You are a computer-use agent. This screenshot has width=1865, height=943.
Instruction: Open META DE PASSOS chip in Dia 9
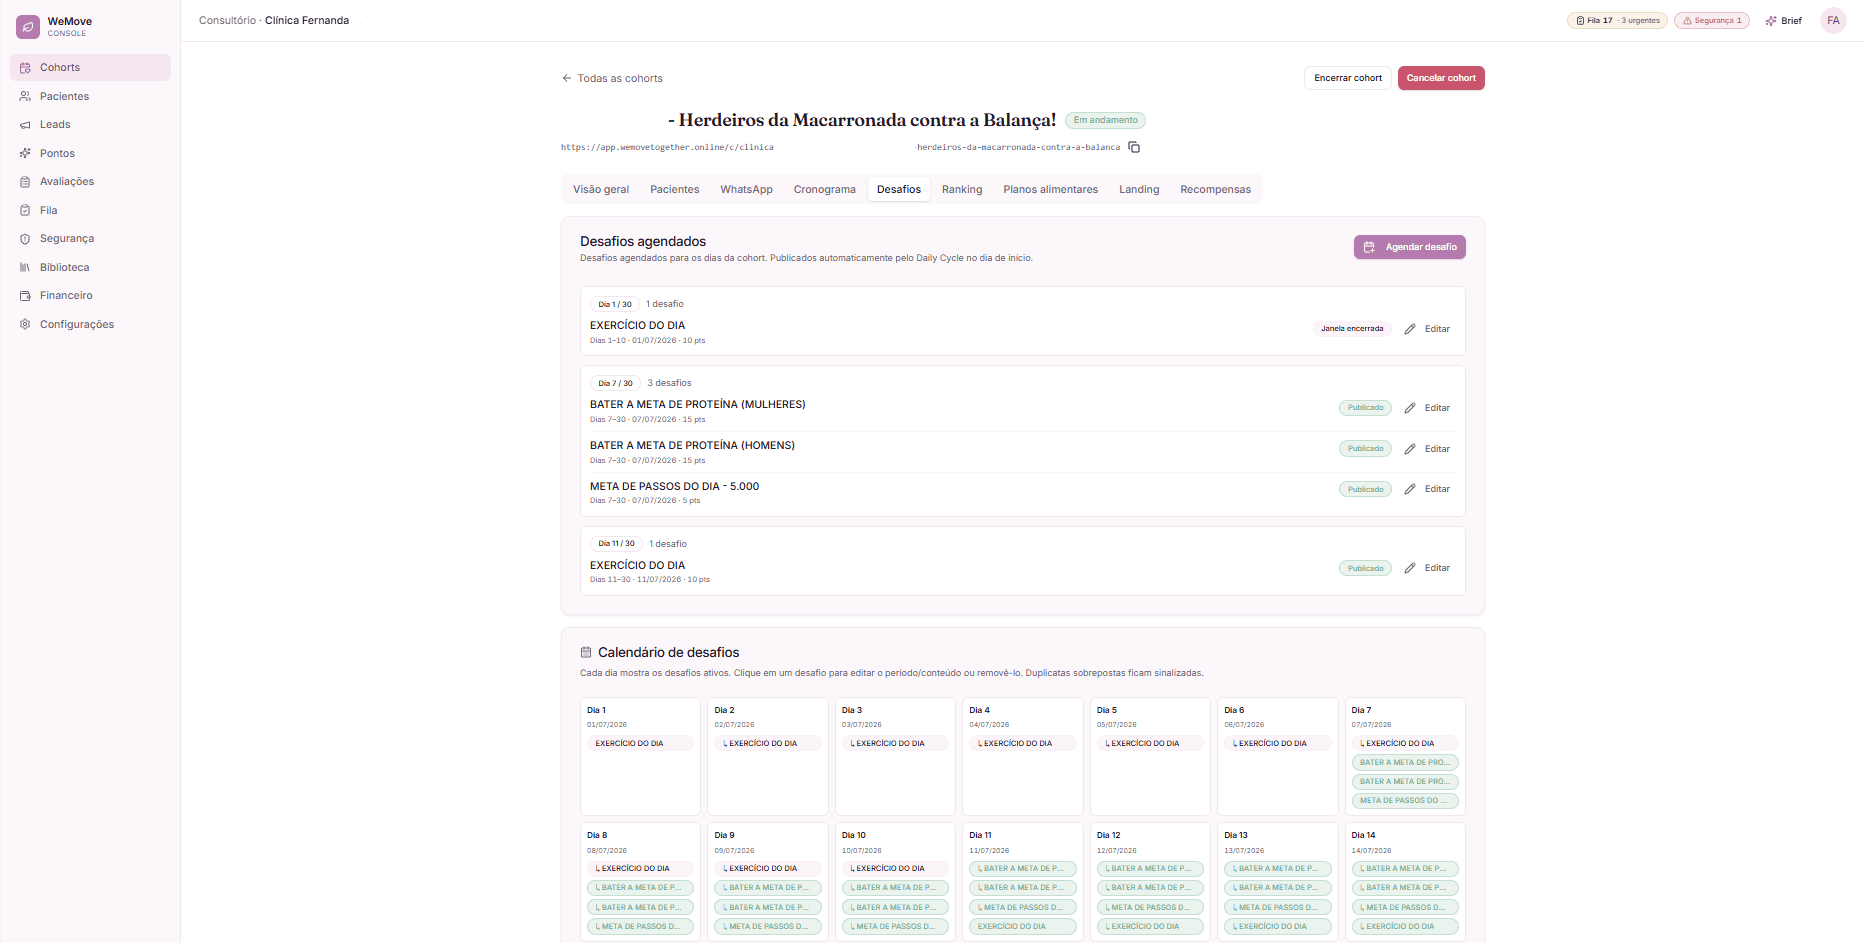point(768,927)
